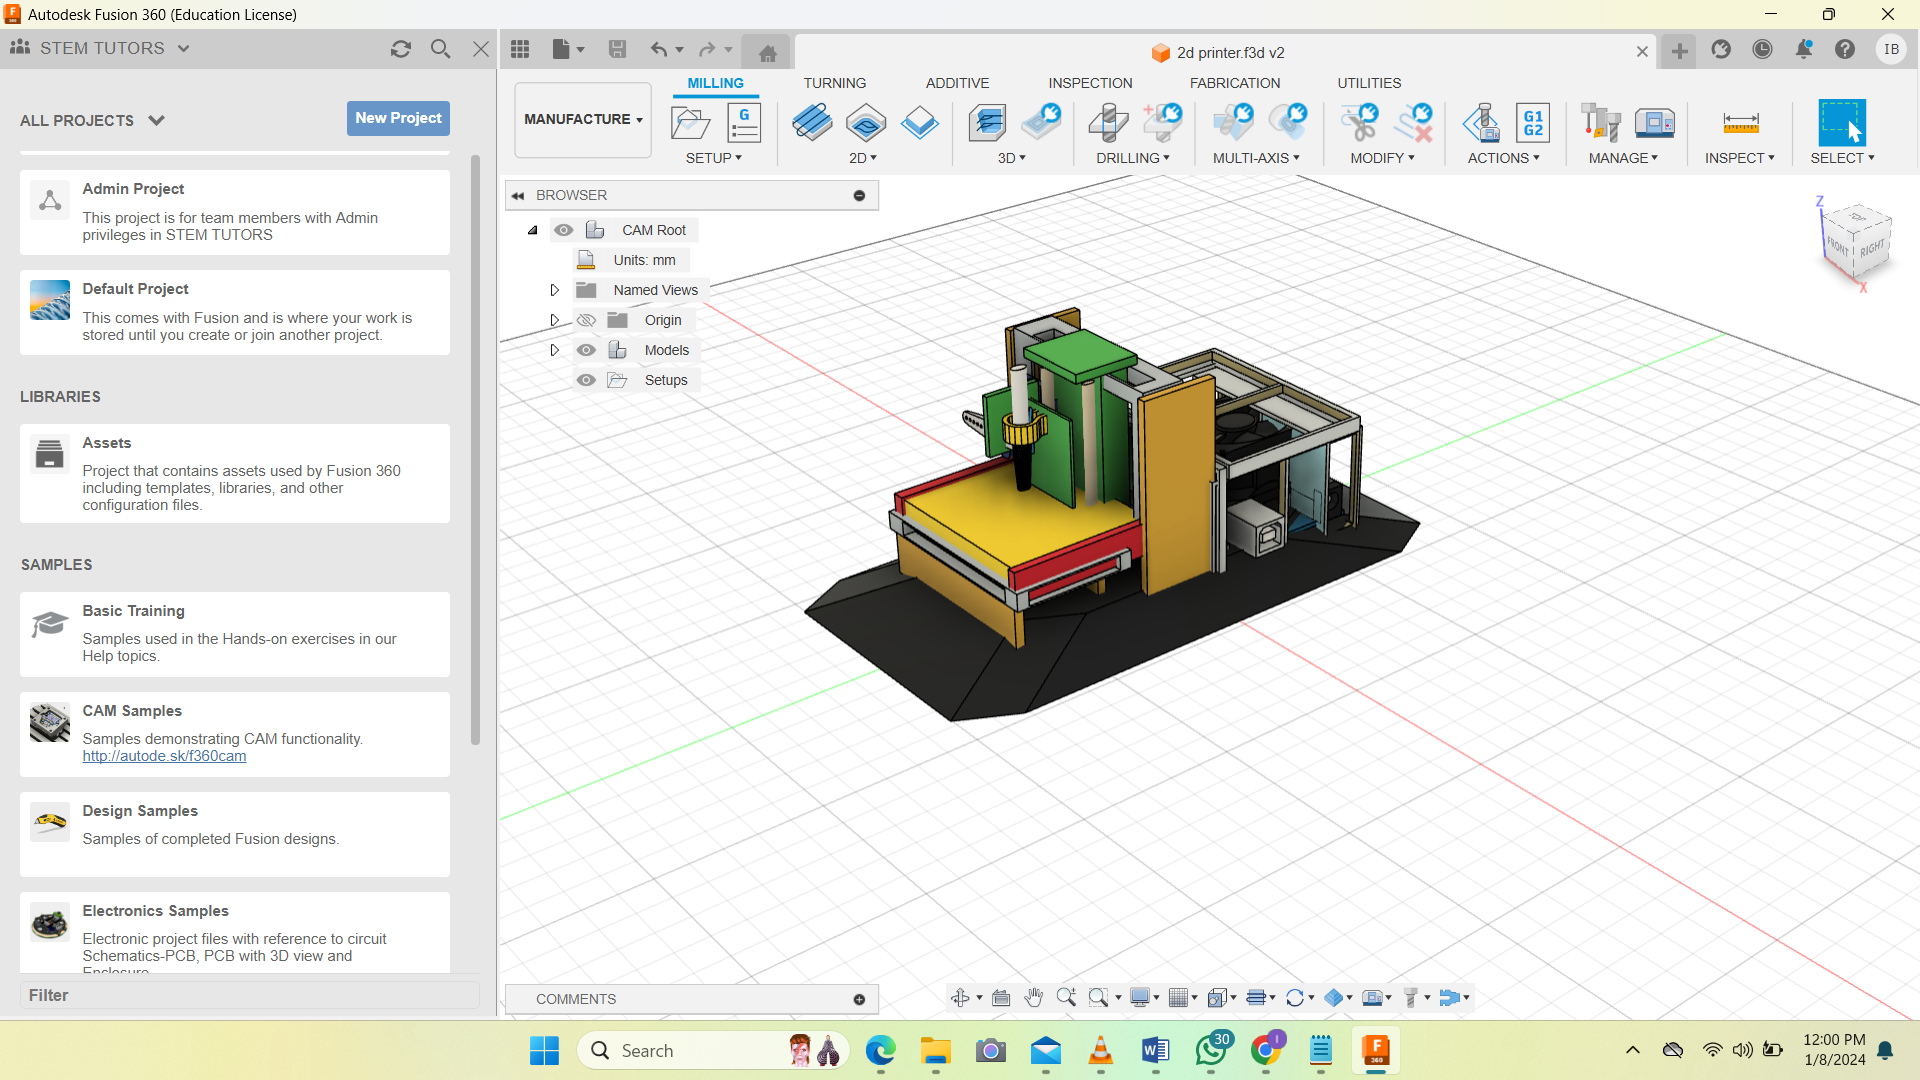Open CAM Samples link autode.sk/f360cam
The width and height of the screenshot is (1920, 1080).
click(164, 756)
